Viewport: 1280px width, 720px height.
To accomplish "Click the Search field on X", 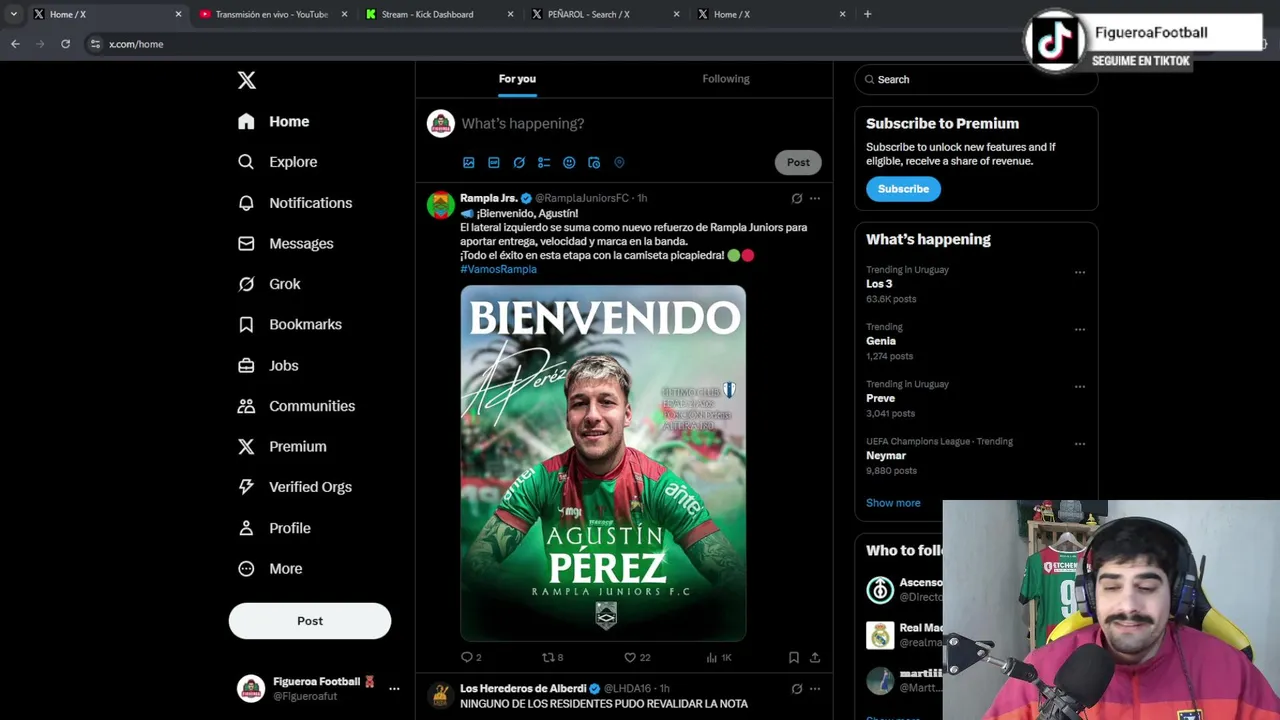I will point(976,79).
